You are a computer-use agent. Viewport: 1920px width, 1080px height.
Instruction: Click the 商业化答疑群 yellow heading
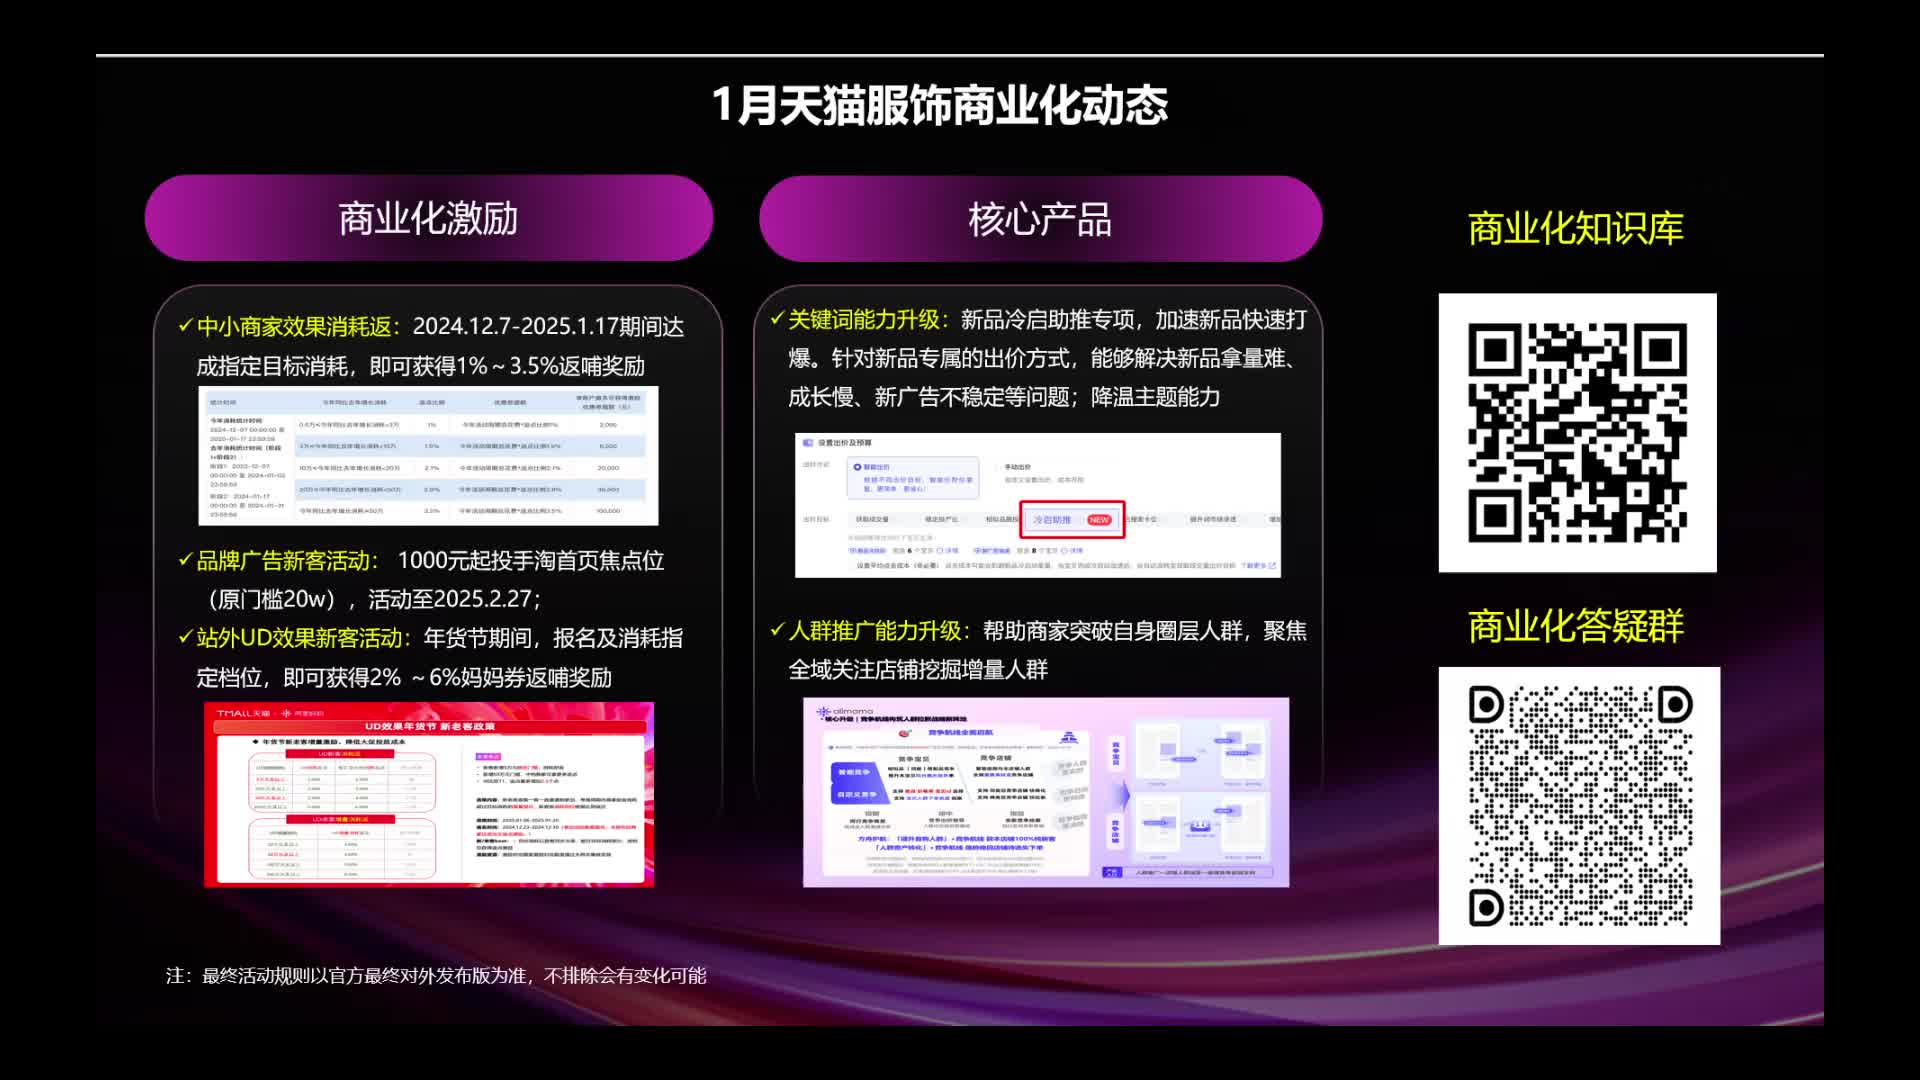tap(1575, 626)
